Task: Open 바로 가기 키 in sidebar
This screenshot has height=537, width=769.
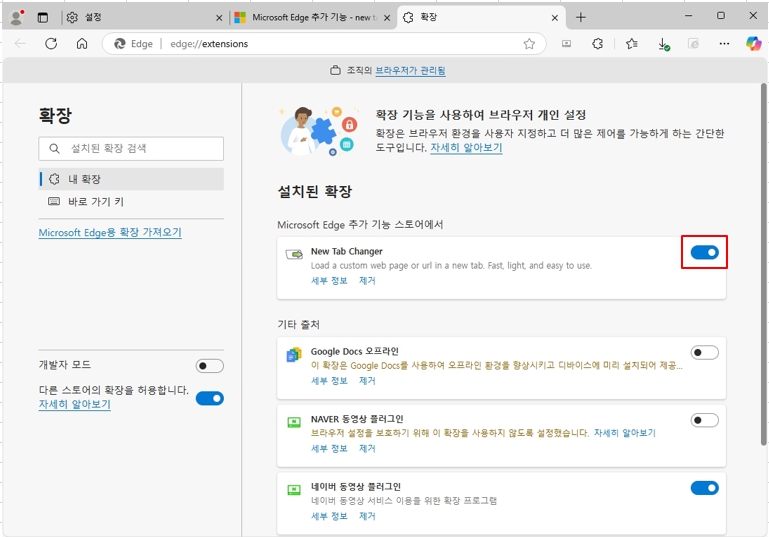Action: [131, 202]
